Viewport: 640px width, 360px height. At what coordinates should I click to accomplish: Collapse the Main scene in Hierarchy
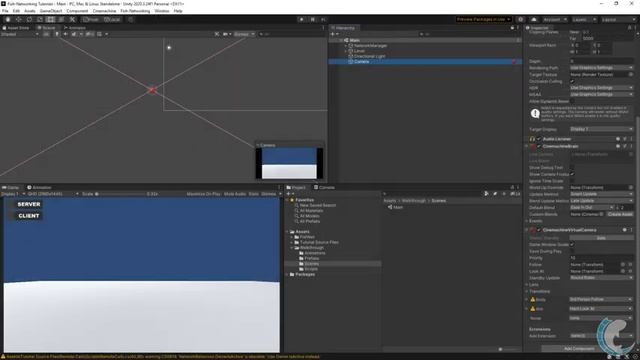(x=341, y=40)
